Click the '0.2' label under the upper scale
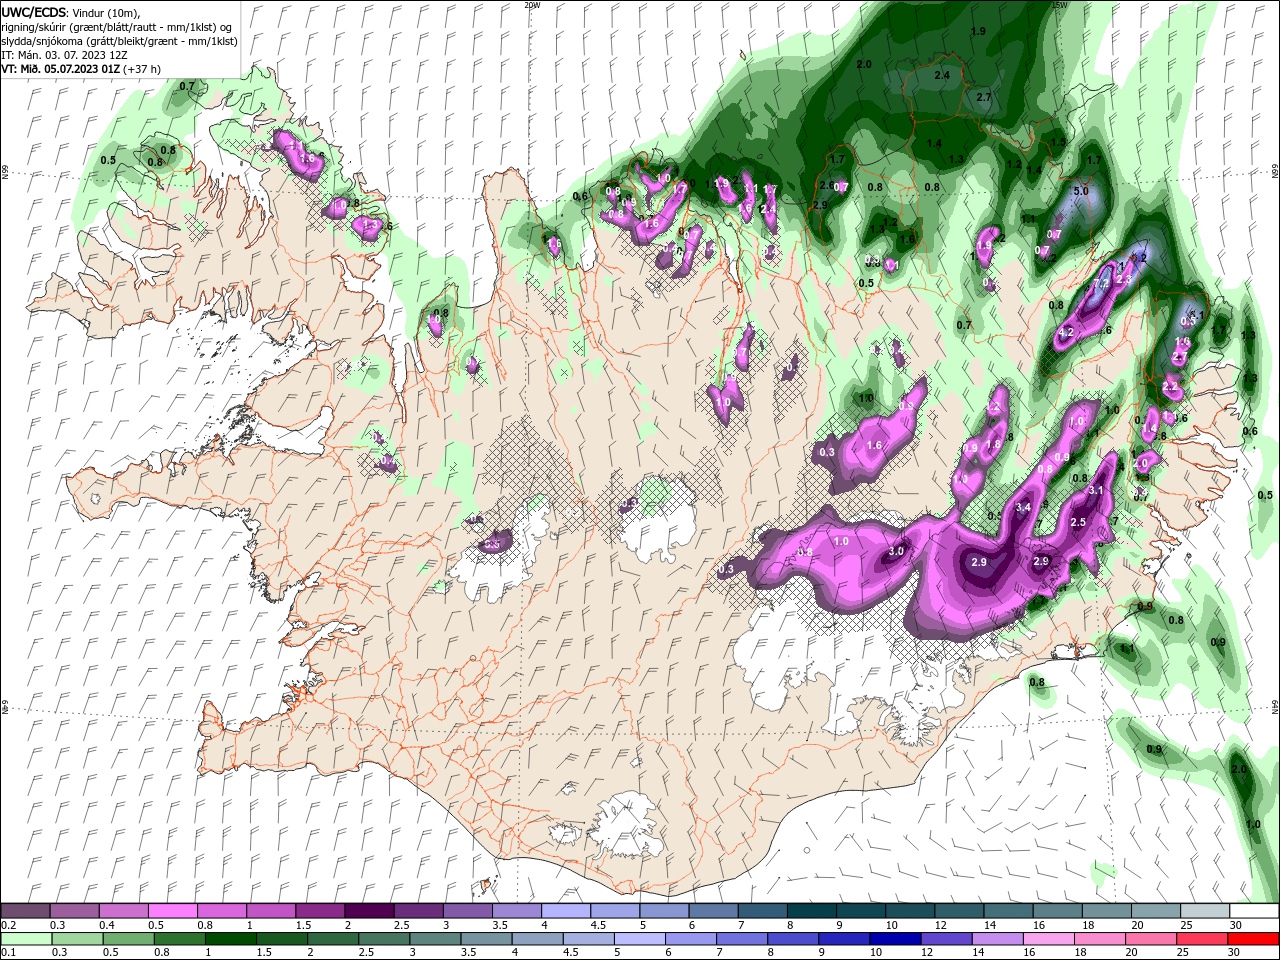Viewport: 1280px width, 960px height. [x=9, y=925]
